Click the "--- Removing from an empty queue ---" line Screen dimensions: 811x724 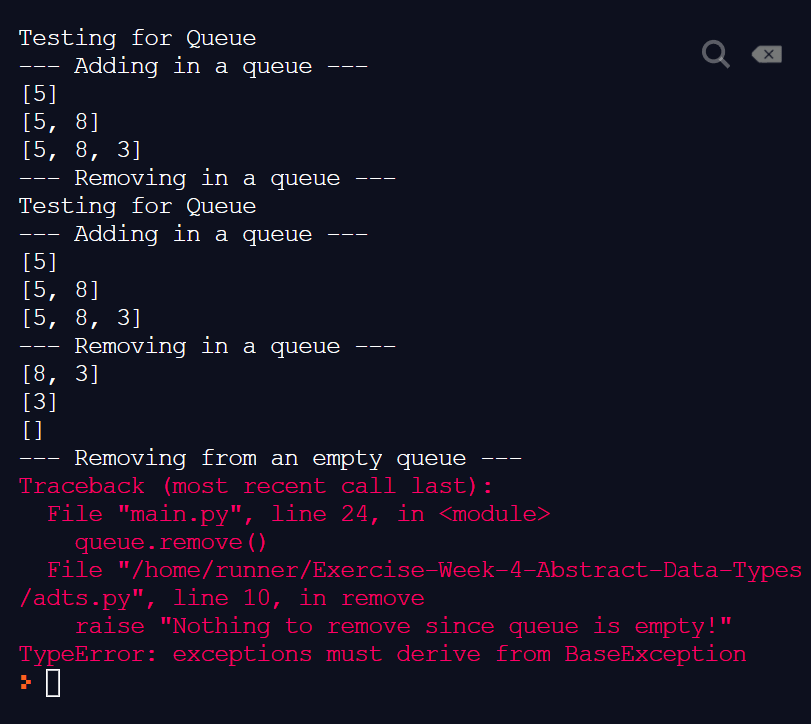(x=270, y=459)
